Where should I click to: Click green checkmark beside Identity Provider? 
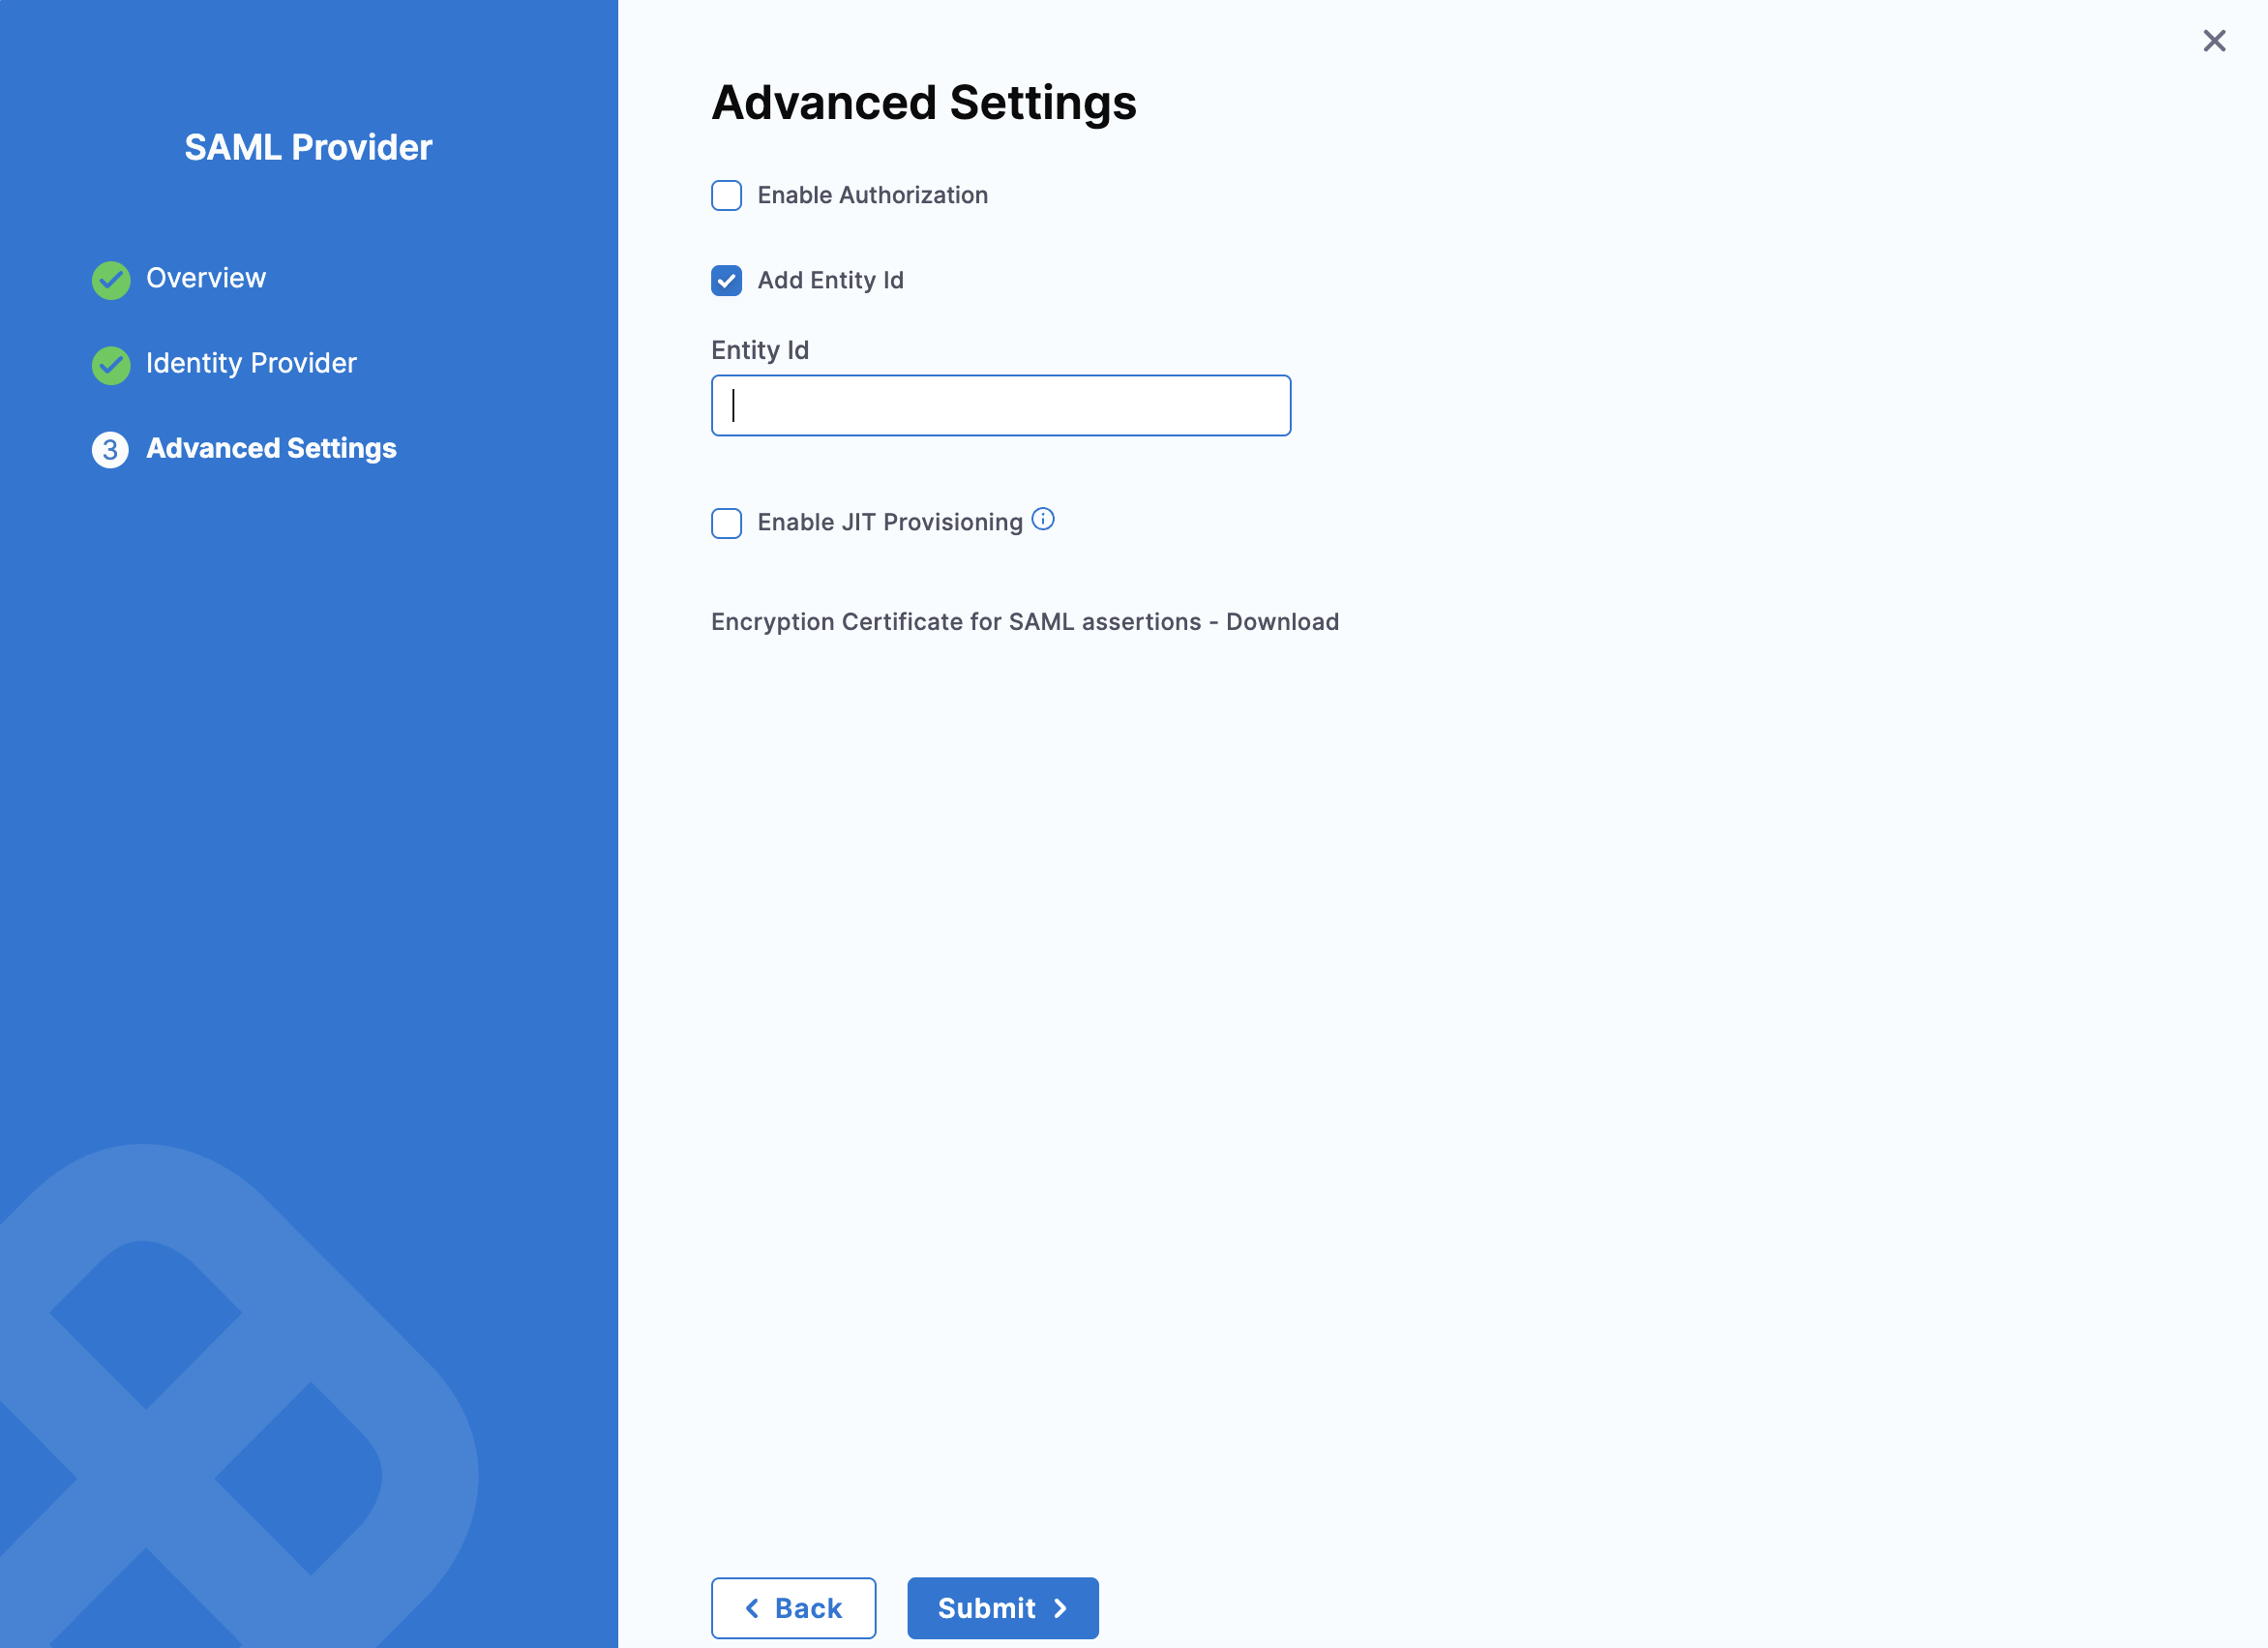(111, 365)
